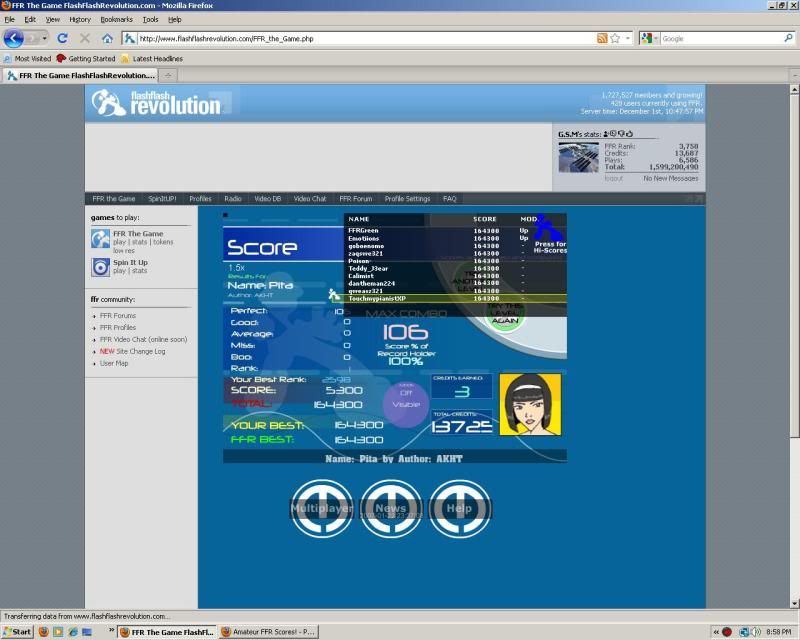Open Profile Settings in site navigation
800x640 pixels.
coord(407,199)
